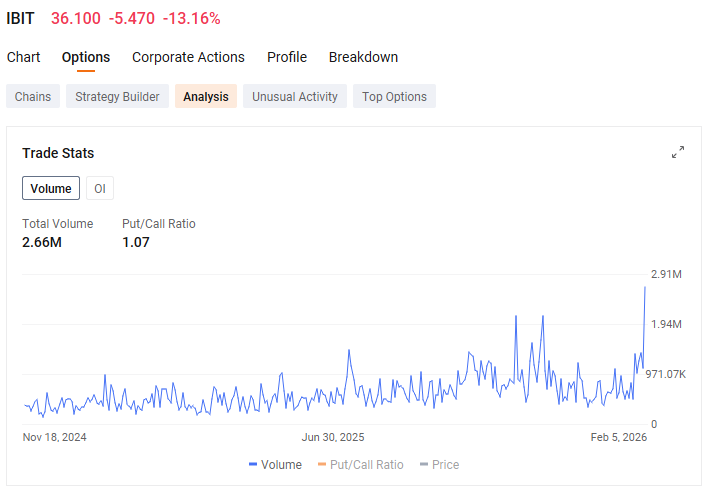The height and width of the screenshot is (491, 707).
Task: Click the 2.91M axis label
Action: pos(666,274)
